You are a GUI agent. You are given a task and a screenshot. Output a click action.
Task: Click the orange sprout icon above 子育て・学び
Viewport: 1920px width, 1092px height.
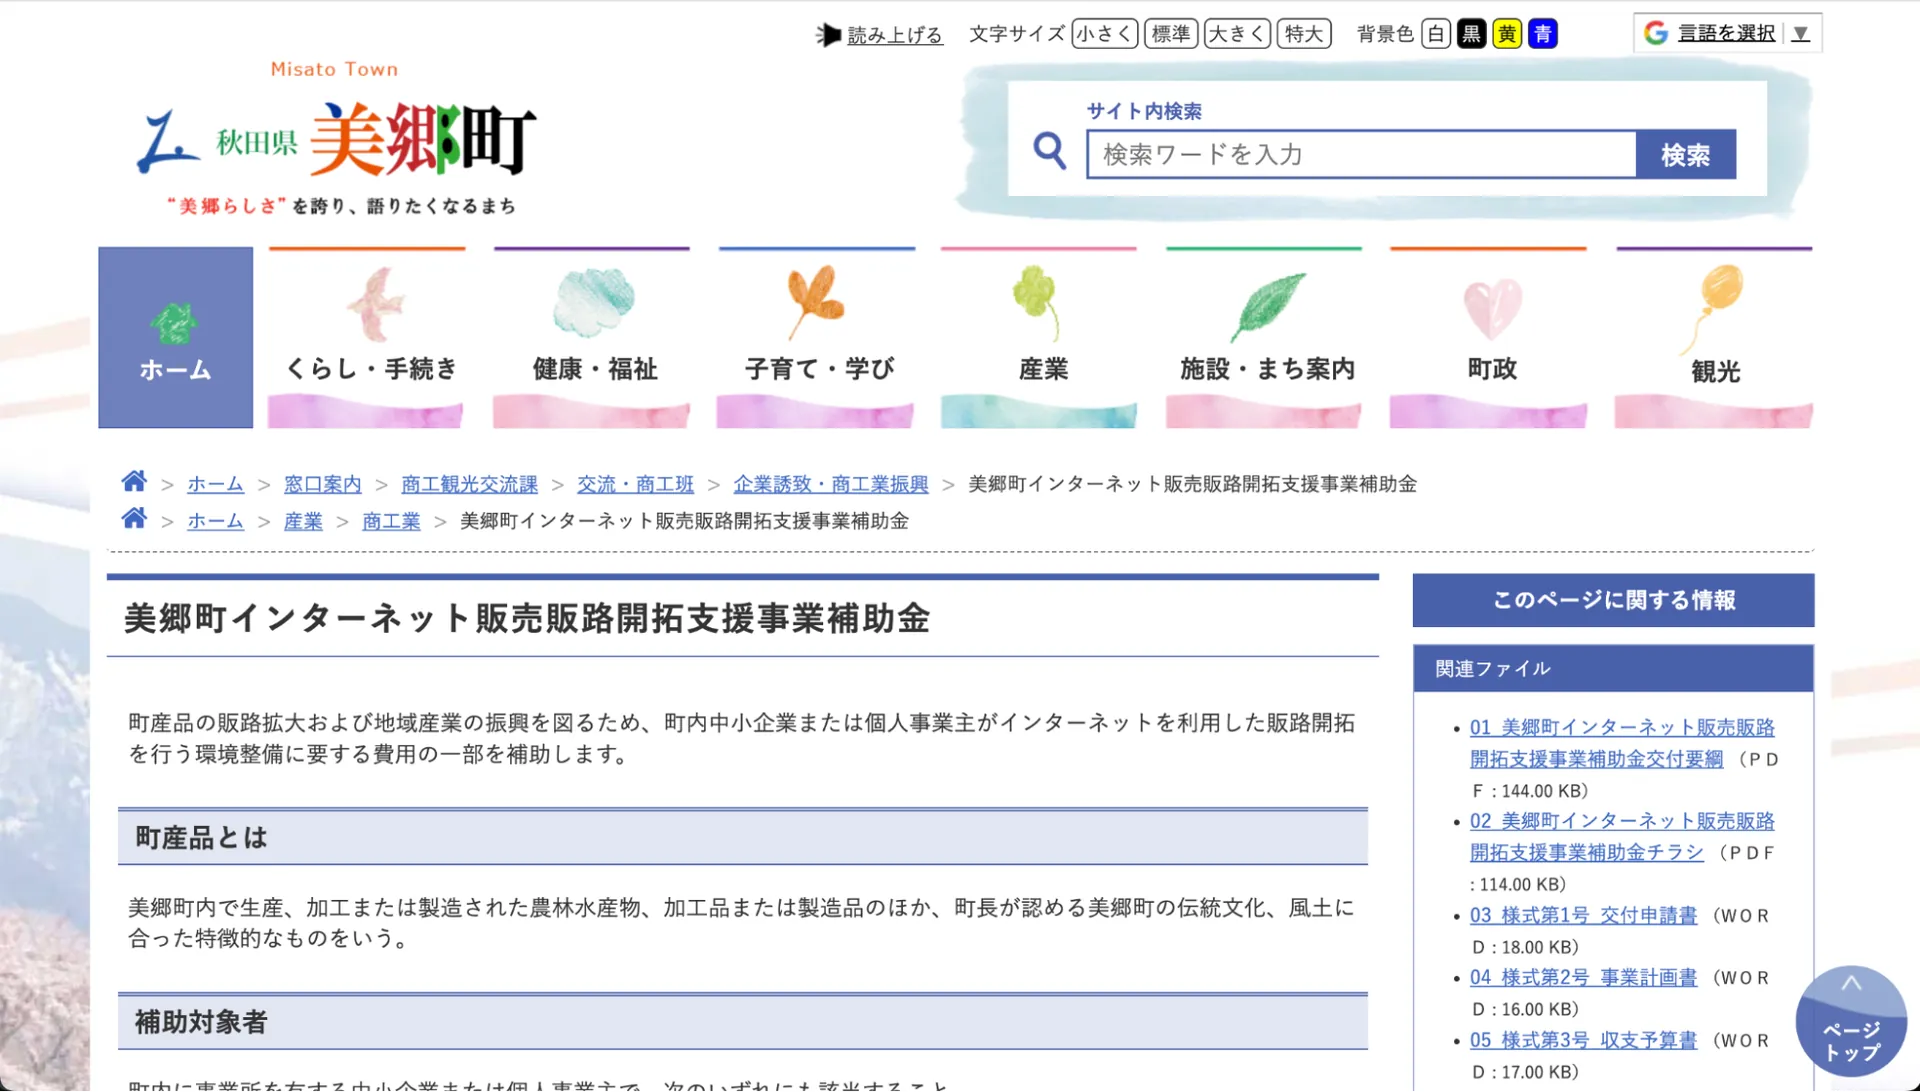click(814, 301)
